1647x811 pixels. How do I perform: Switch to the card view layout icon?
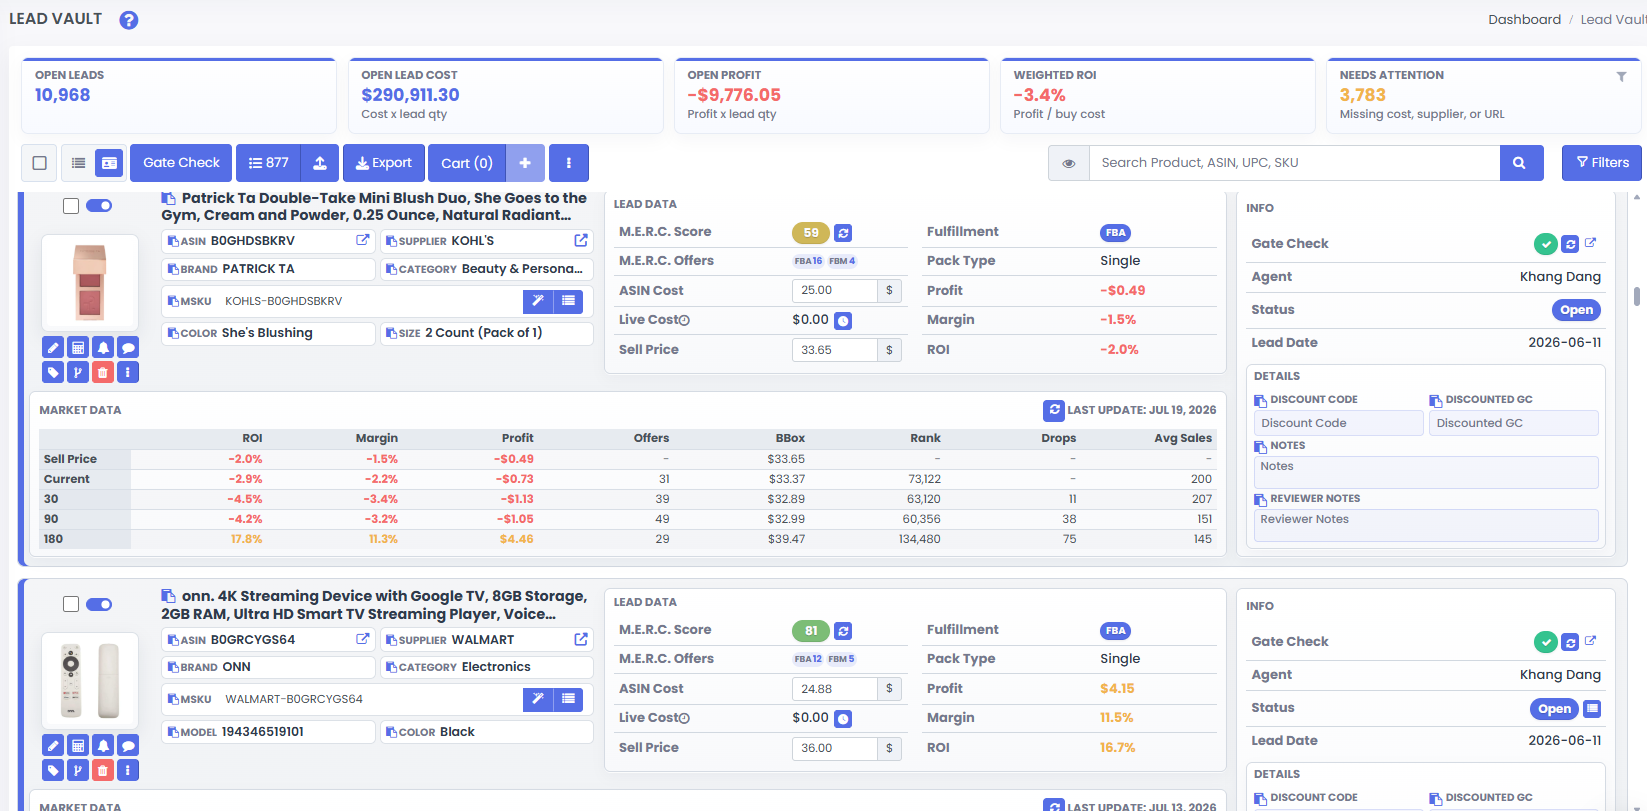click(109, 163)
